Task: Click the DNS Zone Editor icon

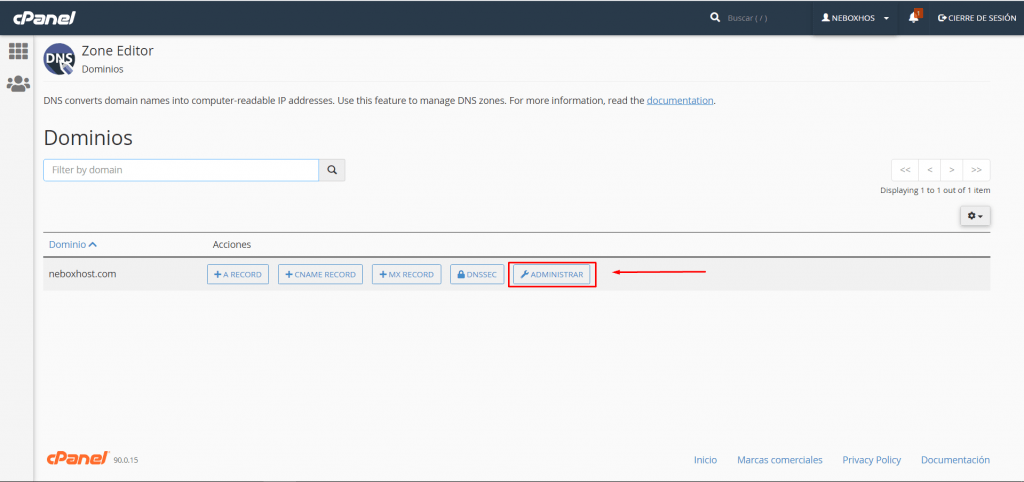Action: tap(59, 60)
